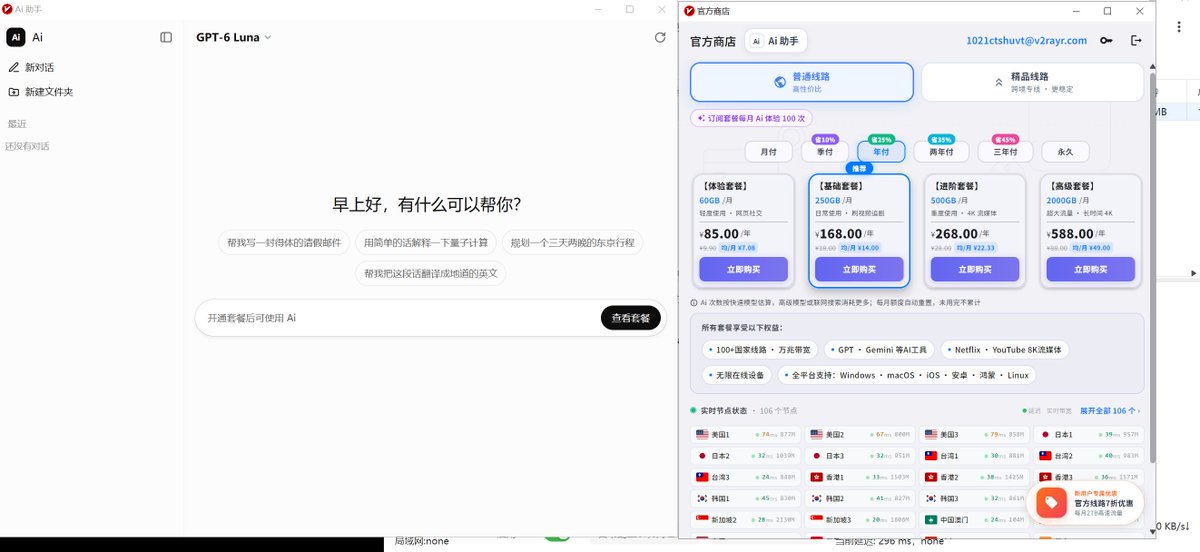Click the sparkle icon in 订阅套餐 banner

(x=702, y=118)
